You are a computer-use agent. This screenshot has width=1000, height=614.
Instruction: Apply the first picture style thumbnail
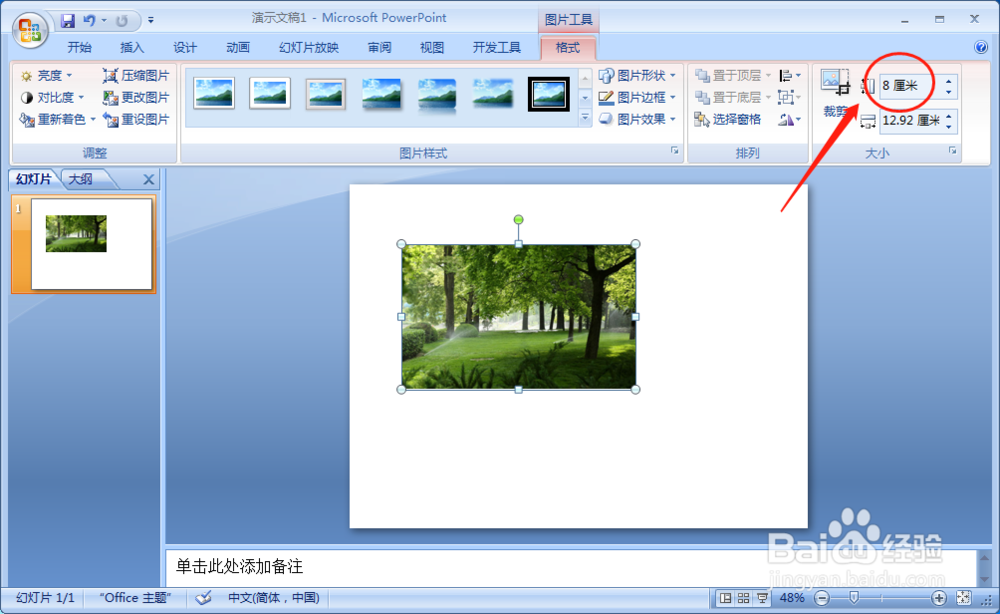coord(214,94)
